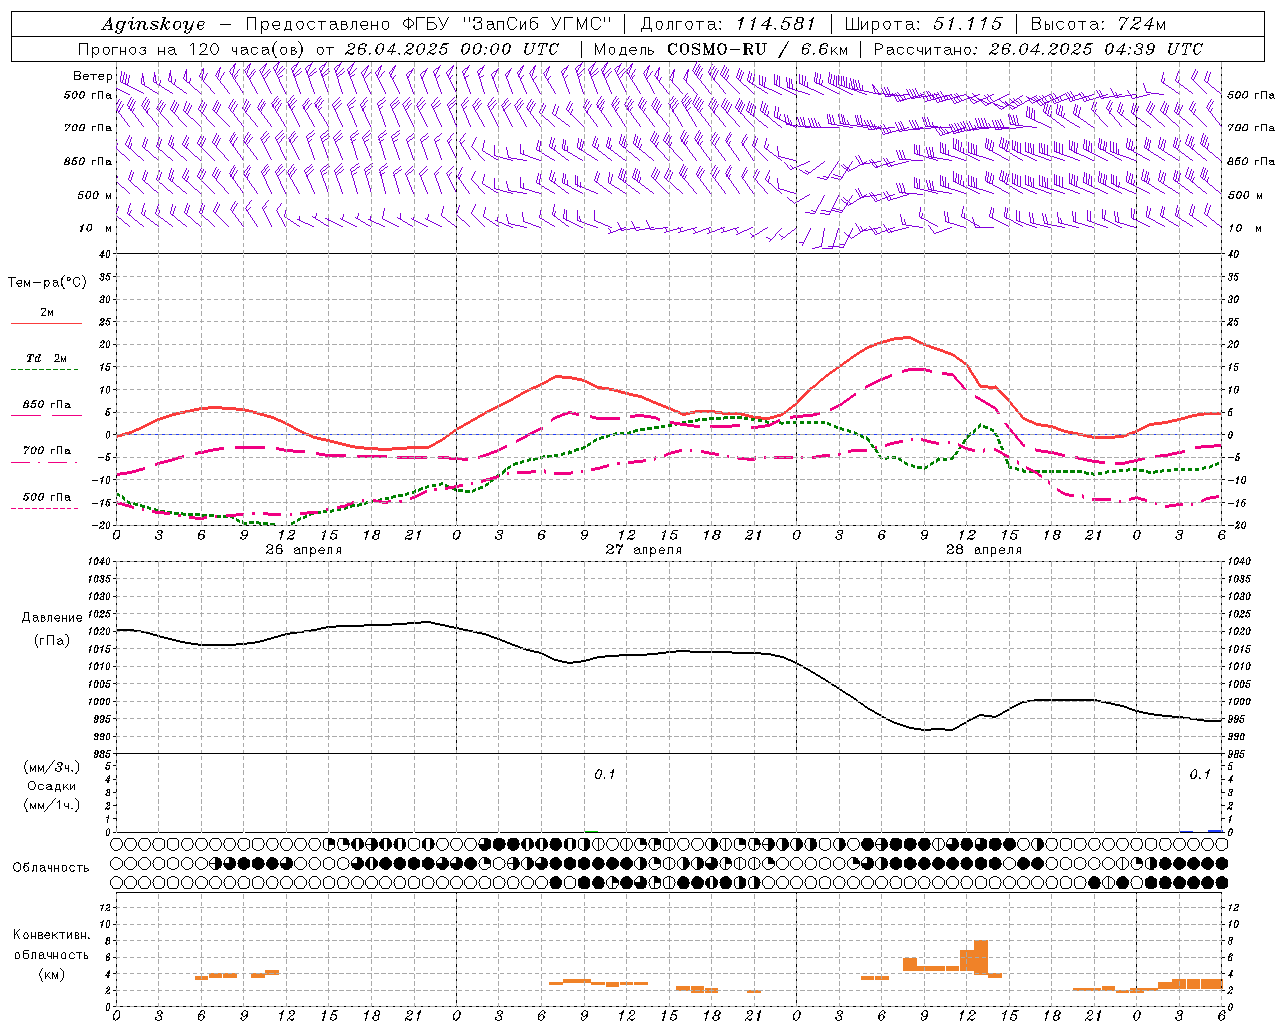Click the 1020 tick on left pressure axis
Viewport: 1280px width, 1024px height.
coord(98,631)
